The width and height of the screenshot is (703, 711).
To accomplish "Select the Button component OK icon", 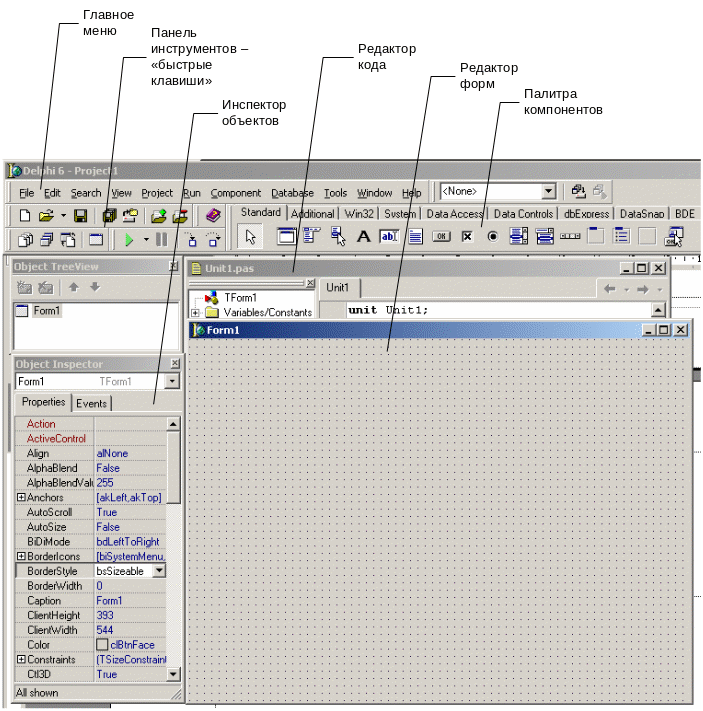I will 441,236.
